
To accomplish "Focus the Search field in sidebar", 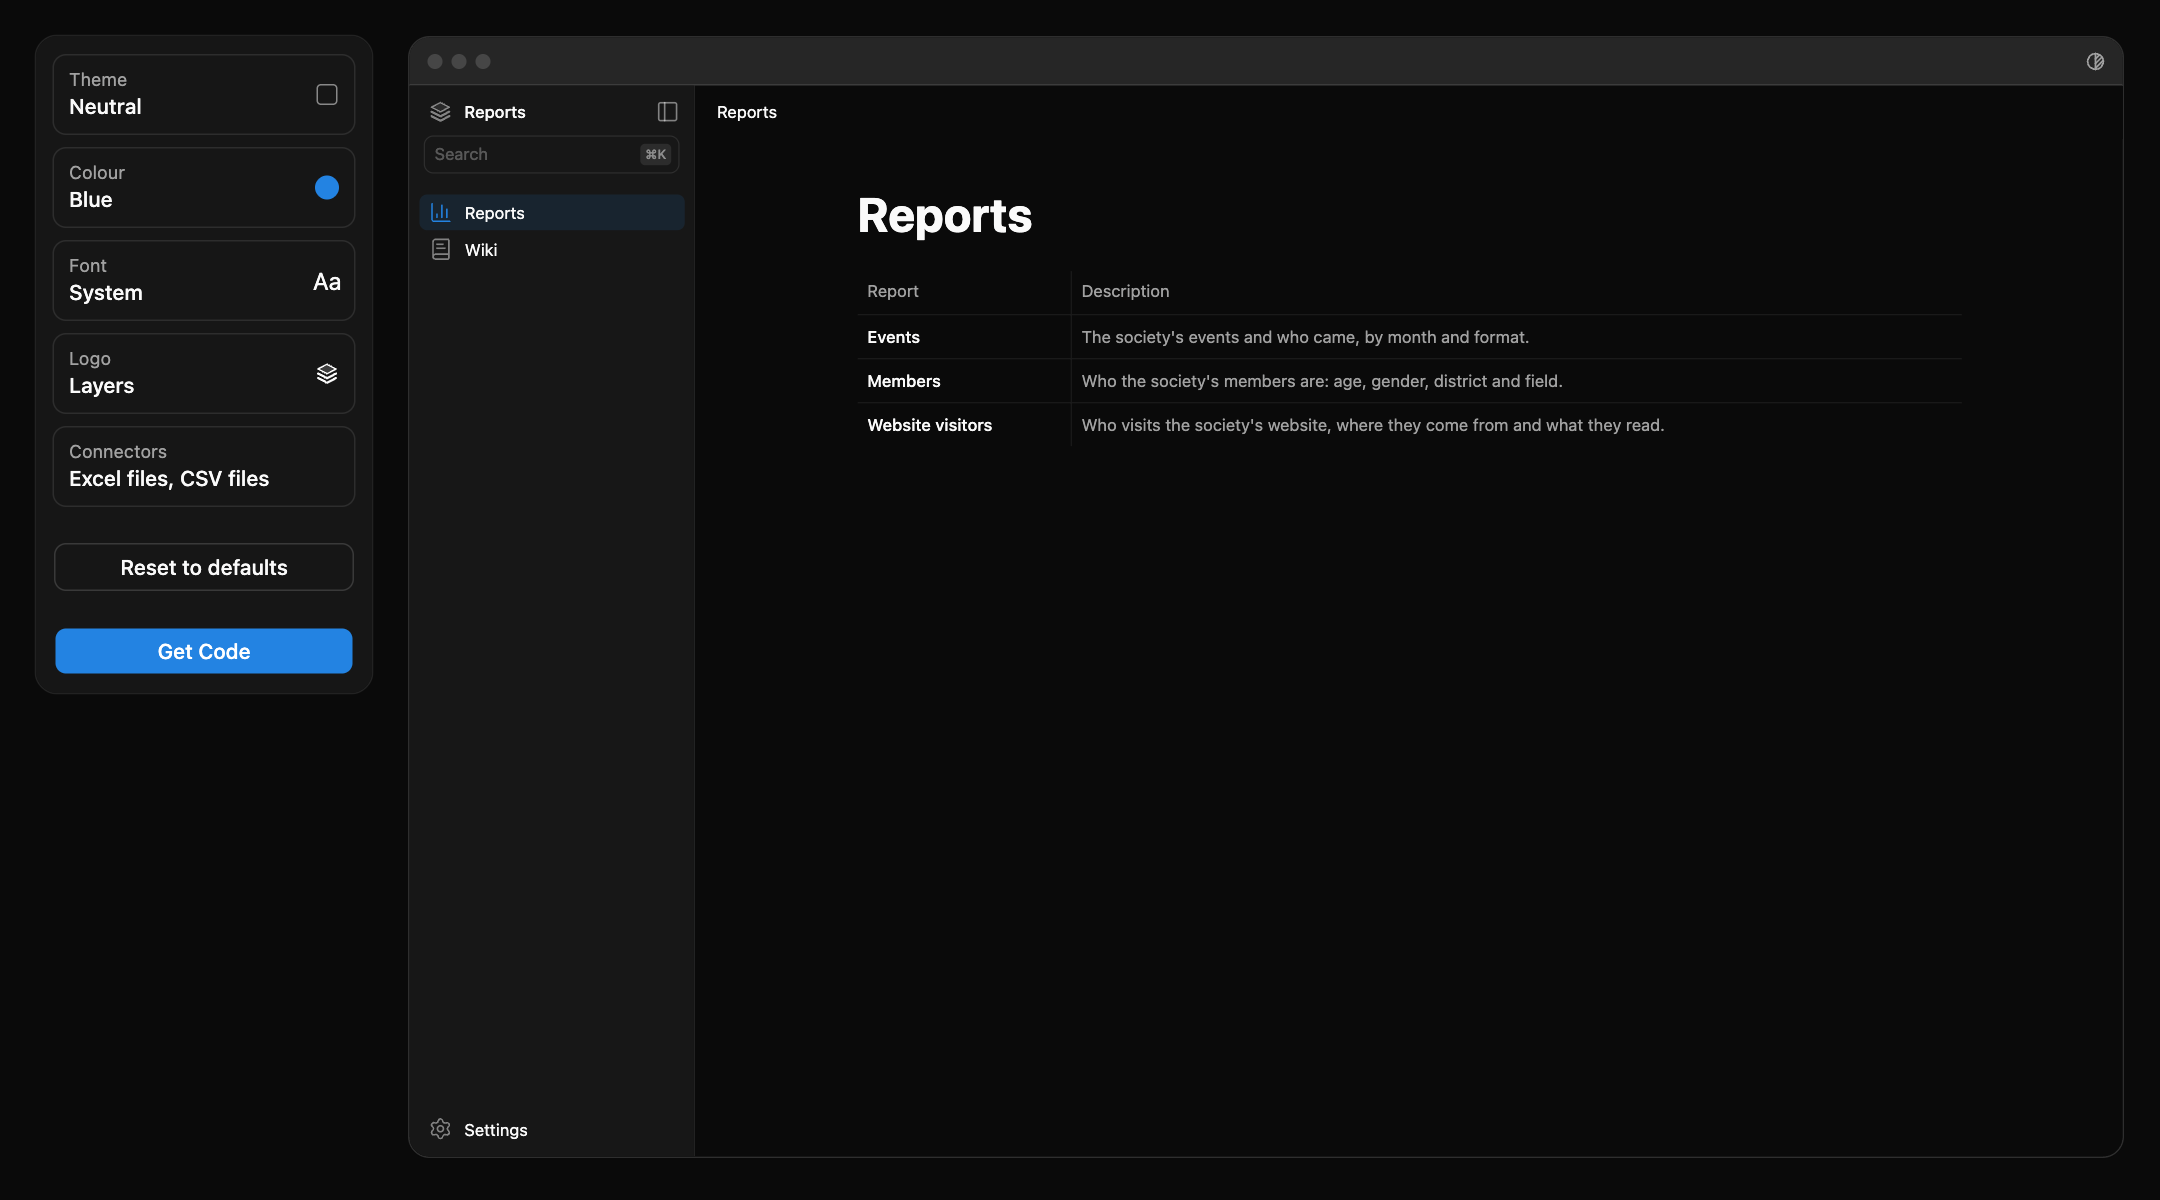I will (551, 155).
